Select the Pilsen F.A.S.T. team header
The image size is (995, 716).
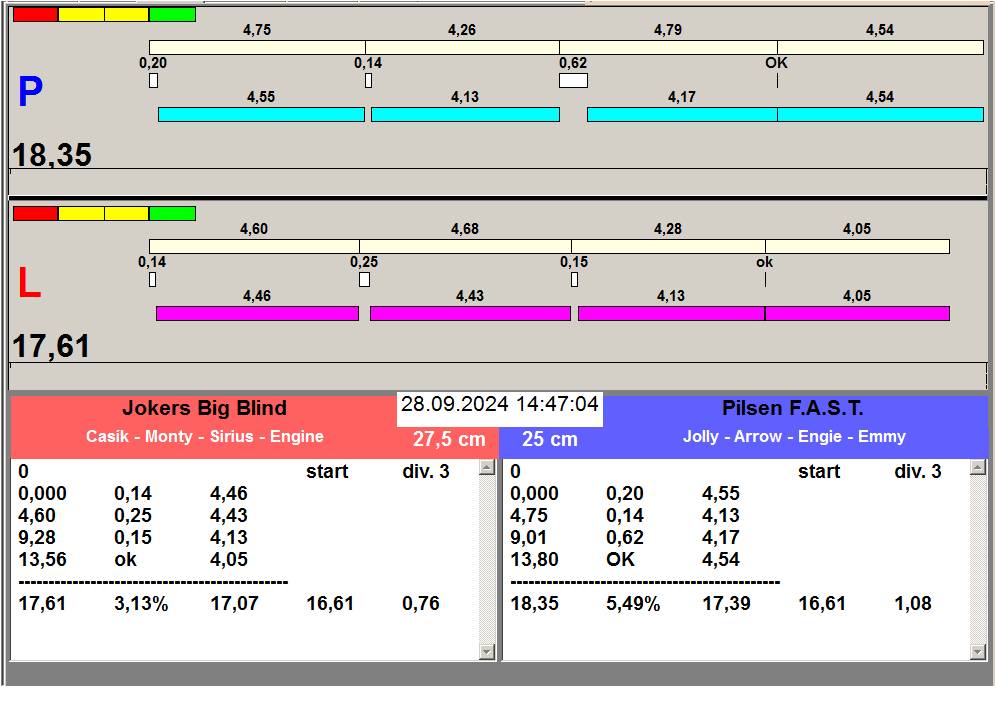coord(792,408)
